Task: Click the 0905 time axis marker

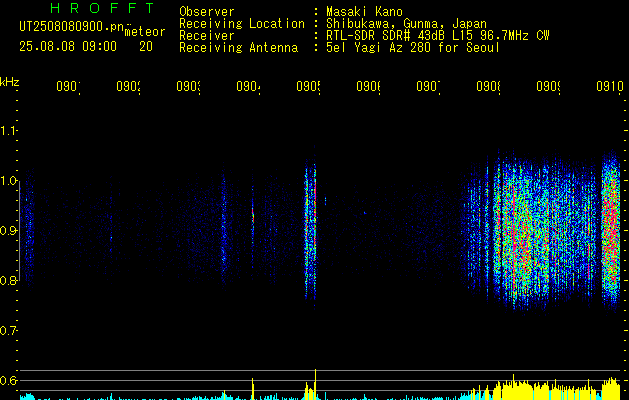Action: point(308,86)
